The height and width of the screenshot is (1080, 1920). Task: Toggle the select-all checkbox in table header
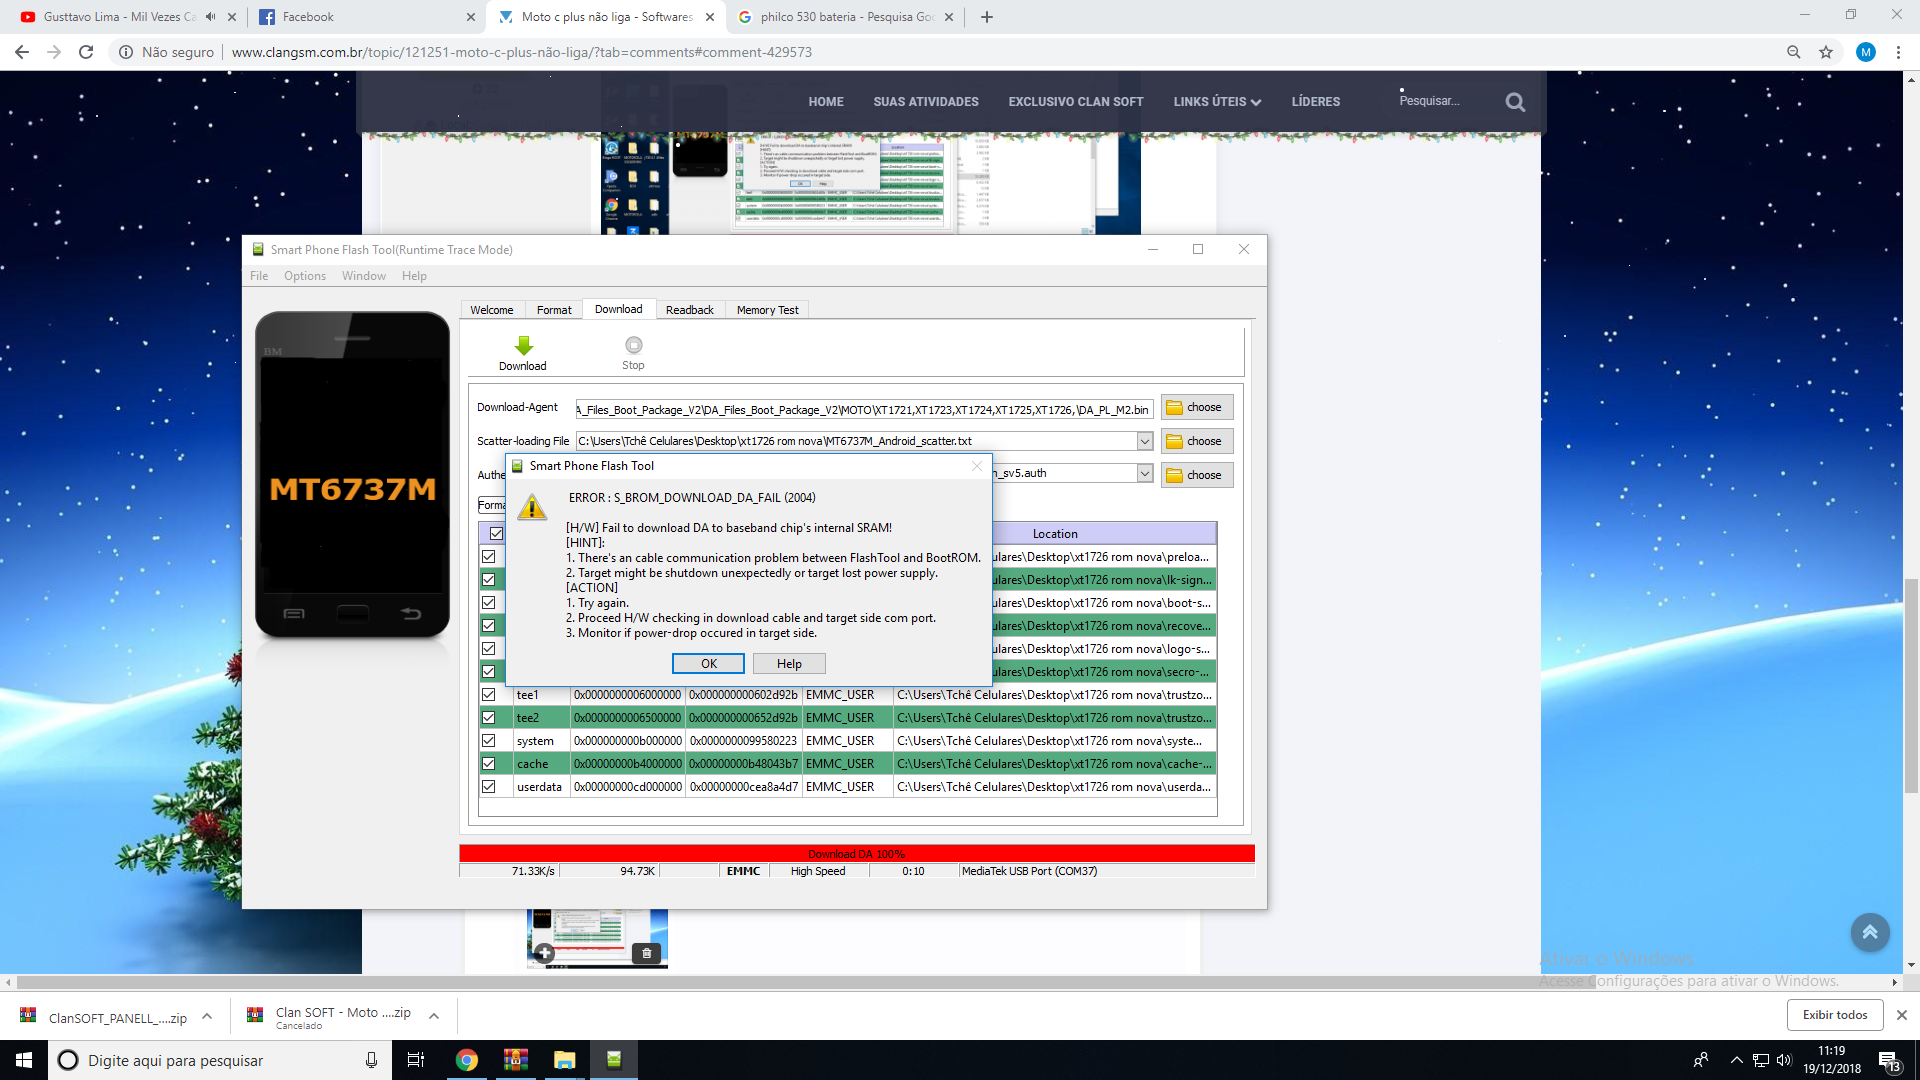point(496,534)
